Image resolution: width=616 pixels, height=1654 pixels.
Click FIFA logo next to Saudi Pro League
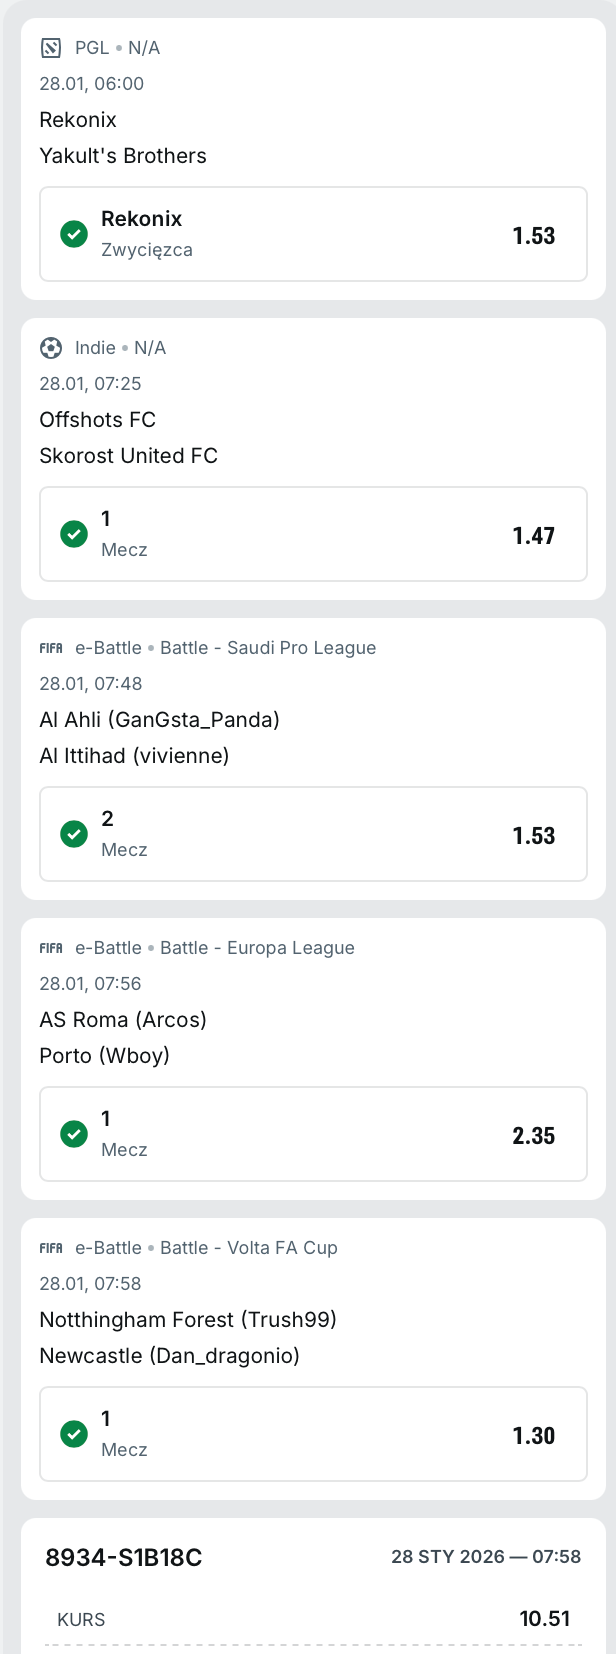pos(51,648)
